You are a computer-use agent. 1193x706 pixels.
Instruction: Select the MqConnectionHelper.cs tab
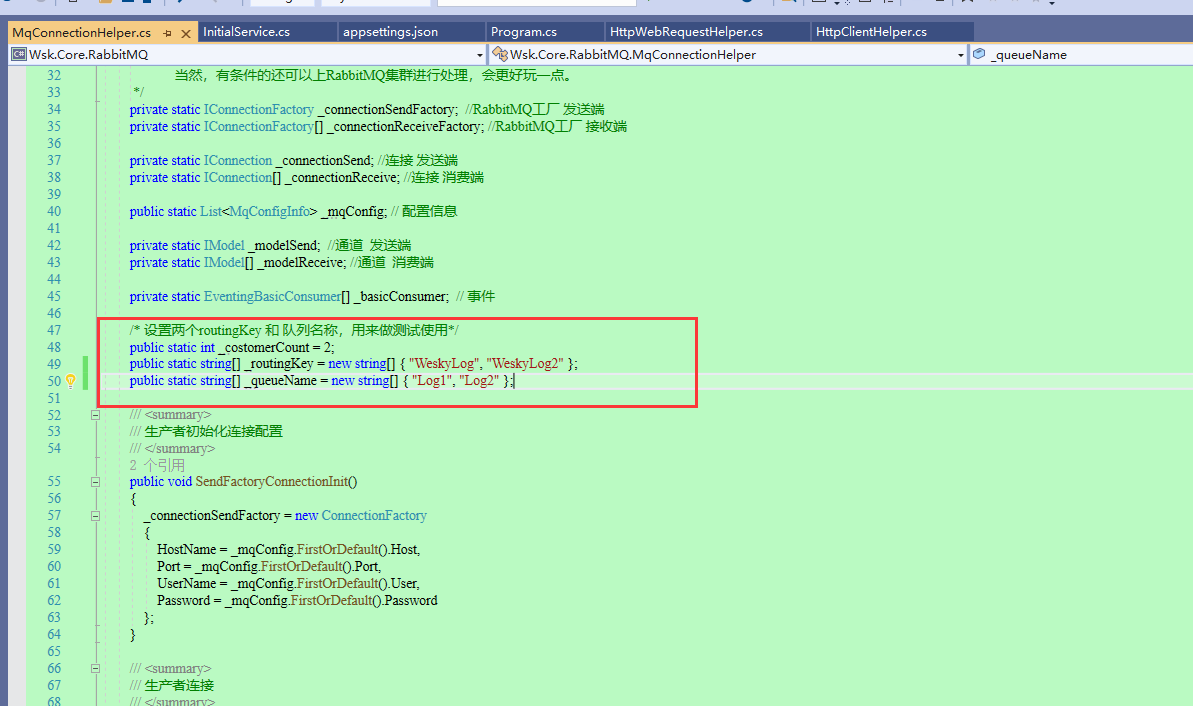pos(81,33)
